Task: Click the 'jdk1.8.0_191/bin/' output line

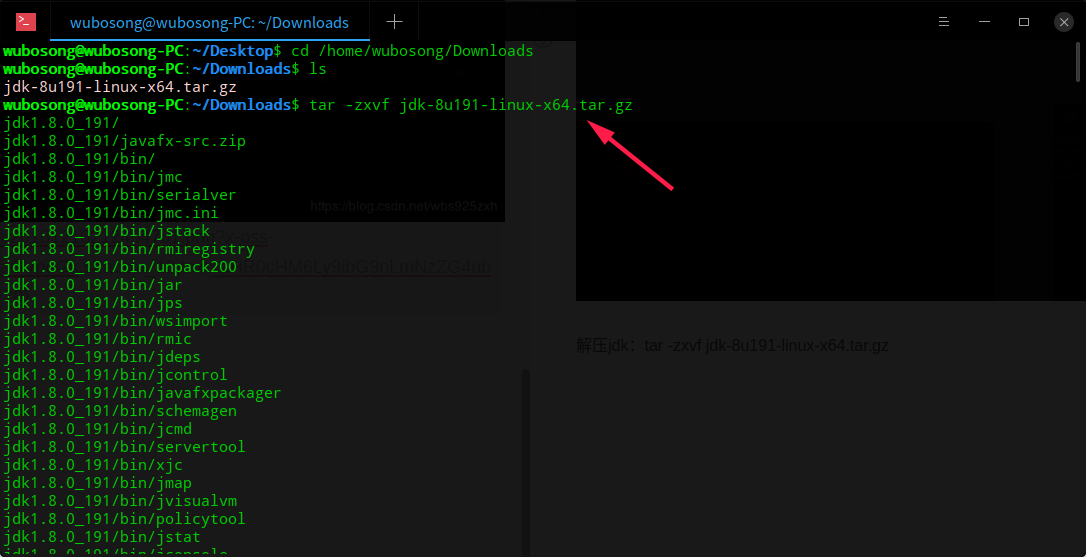Action: point(79,159)
